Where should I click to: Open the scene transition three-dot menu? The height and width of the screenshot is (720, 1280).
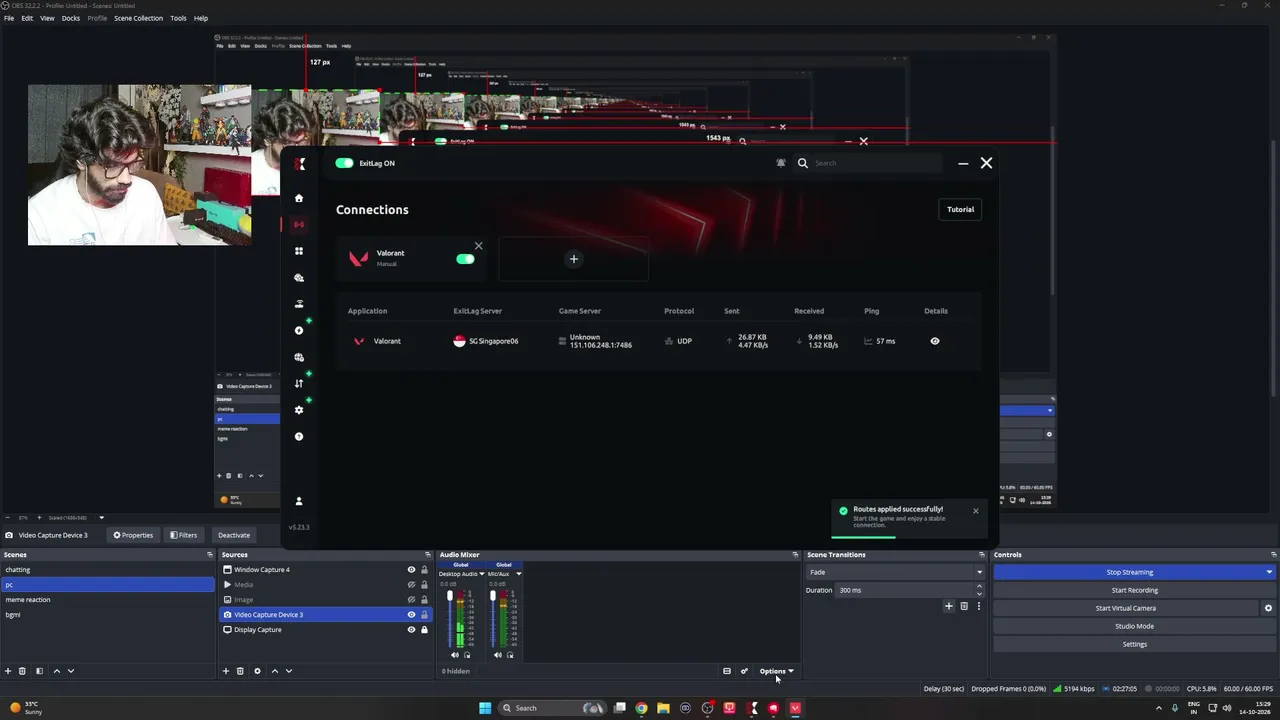(x=978, y=606)
